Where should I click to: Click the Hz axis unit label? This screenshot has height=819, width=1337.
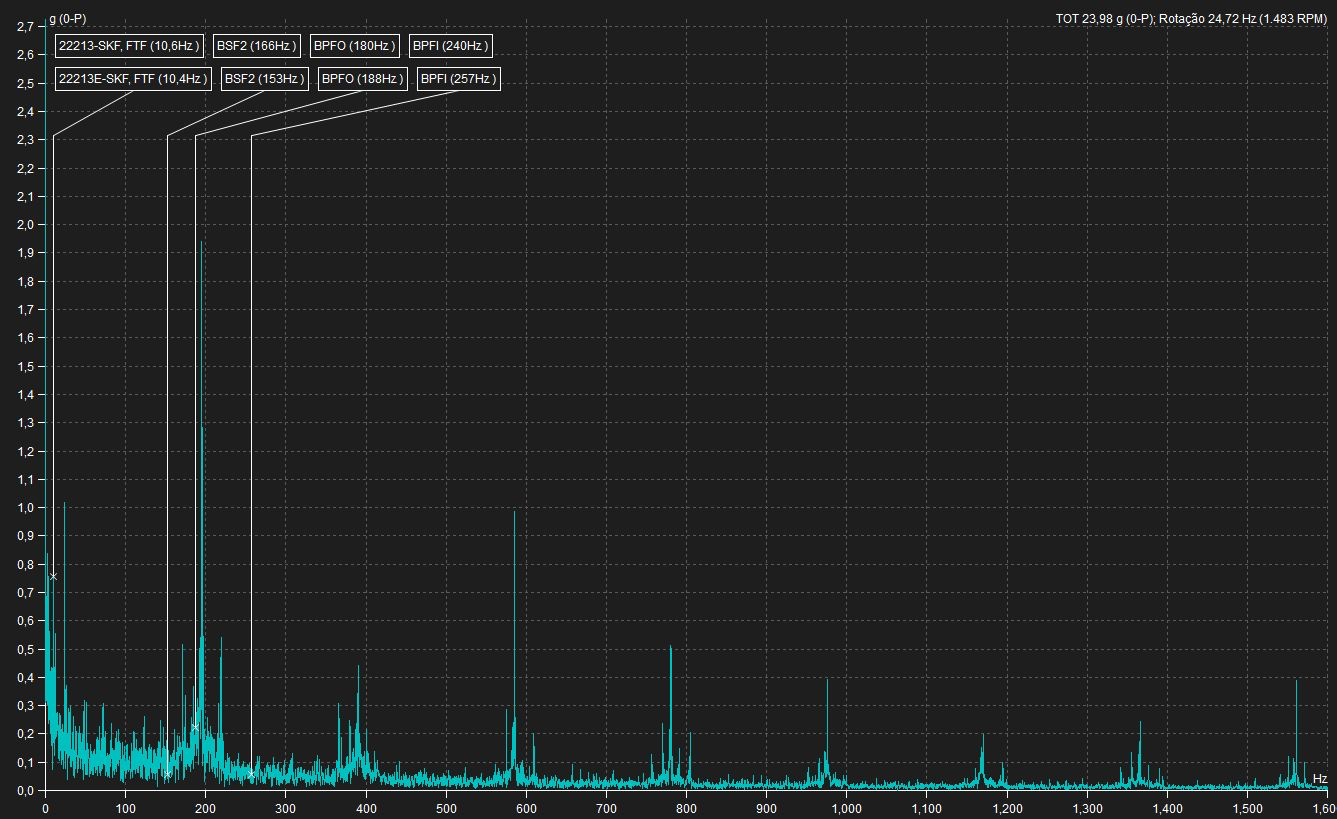1319,778
